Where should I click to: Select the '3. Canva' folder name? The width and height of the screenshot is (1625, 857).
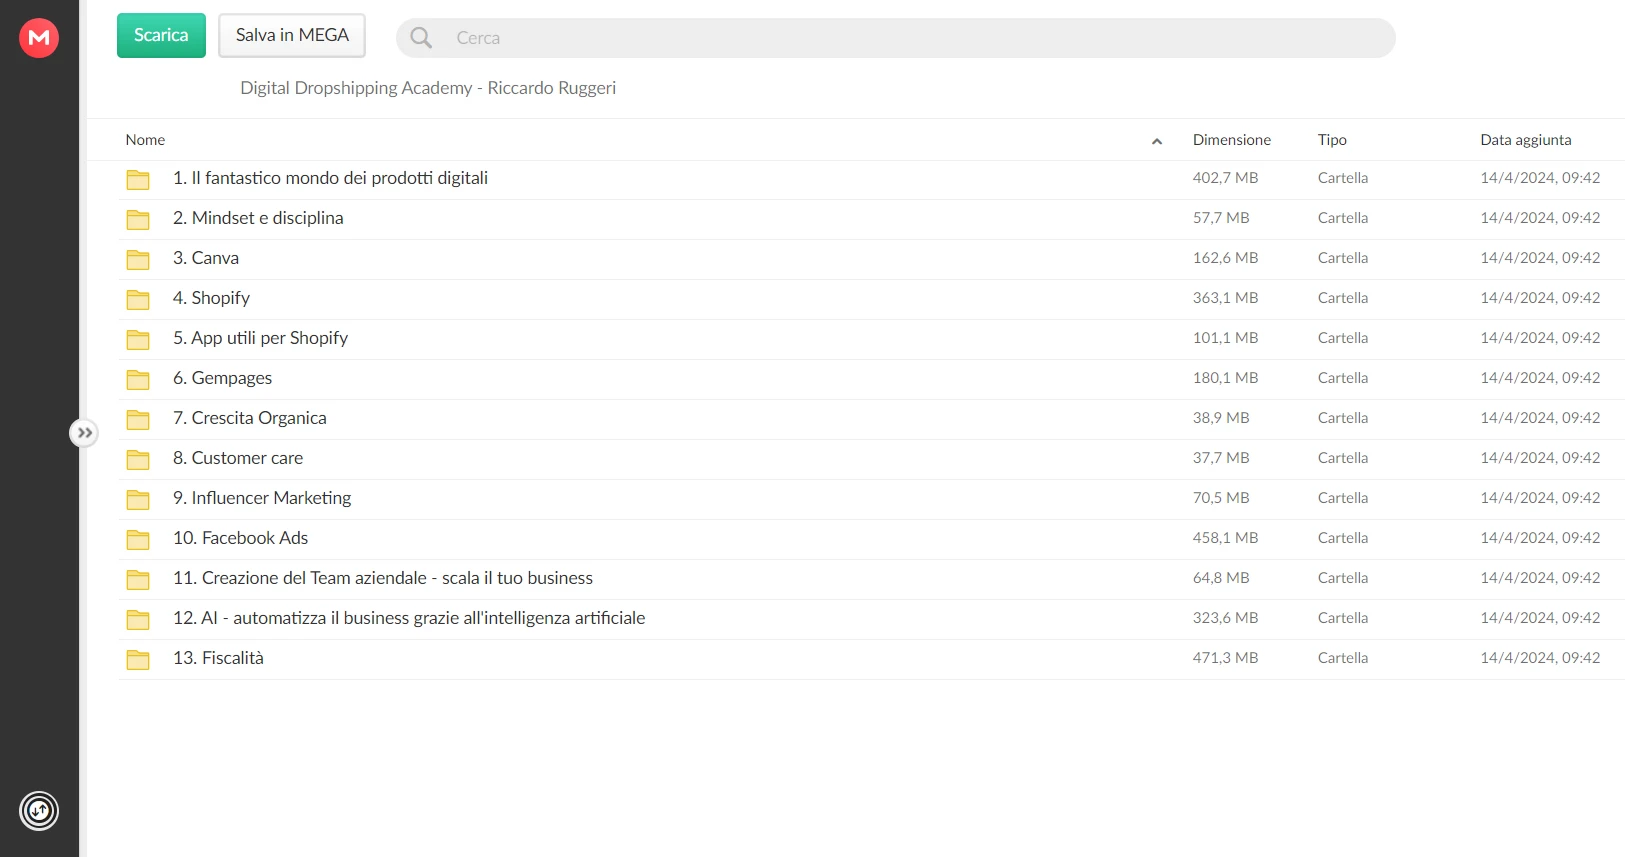(x=206, y=258)
